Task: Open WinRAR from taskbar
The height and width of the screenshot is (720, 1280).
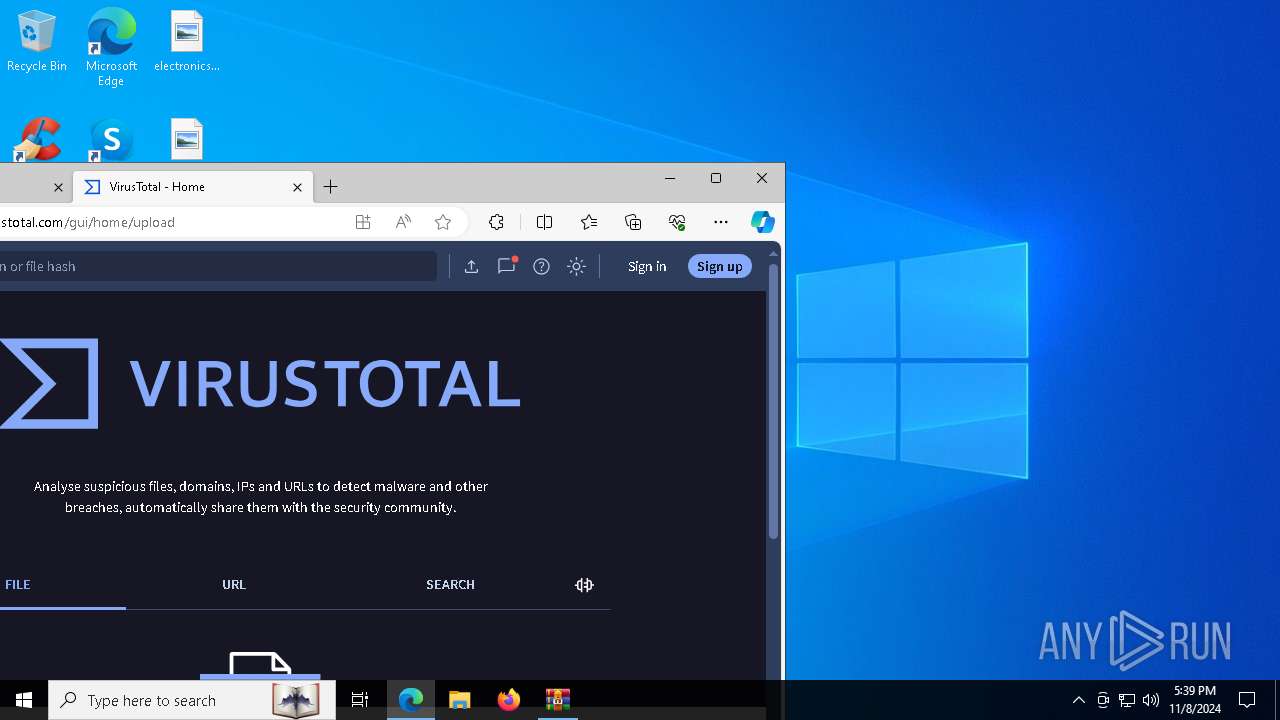Action: 558,700
